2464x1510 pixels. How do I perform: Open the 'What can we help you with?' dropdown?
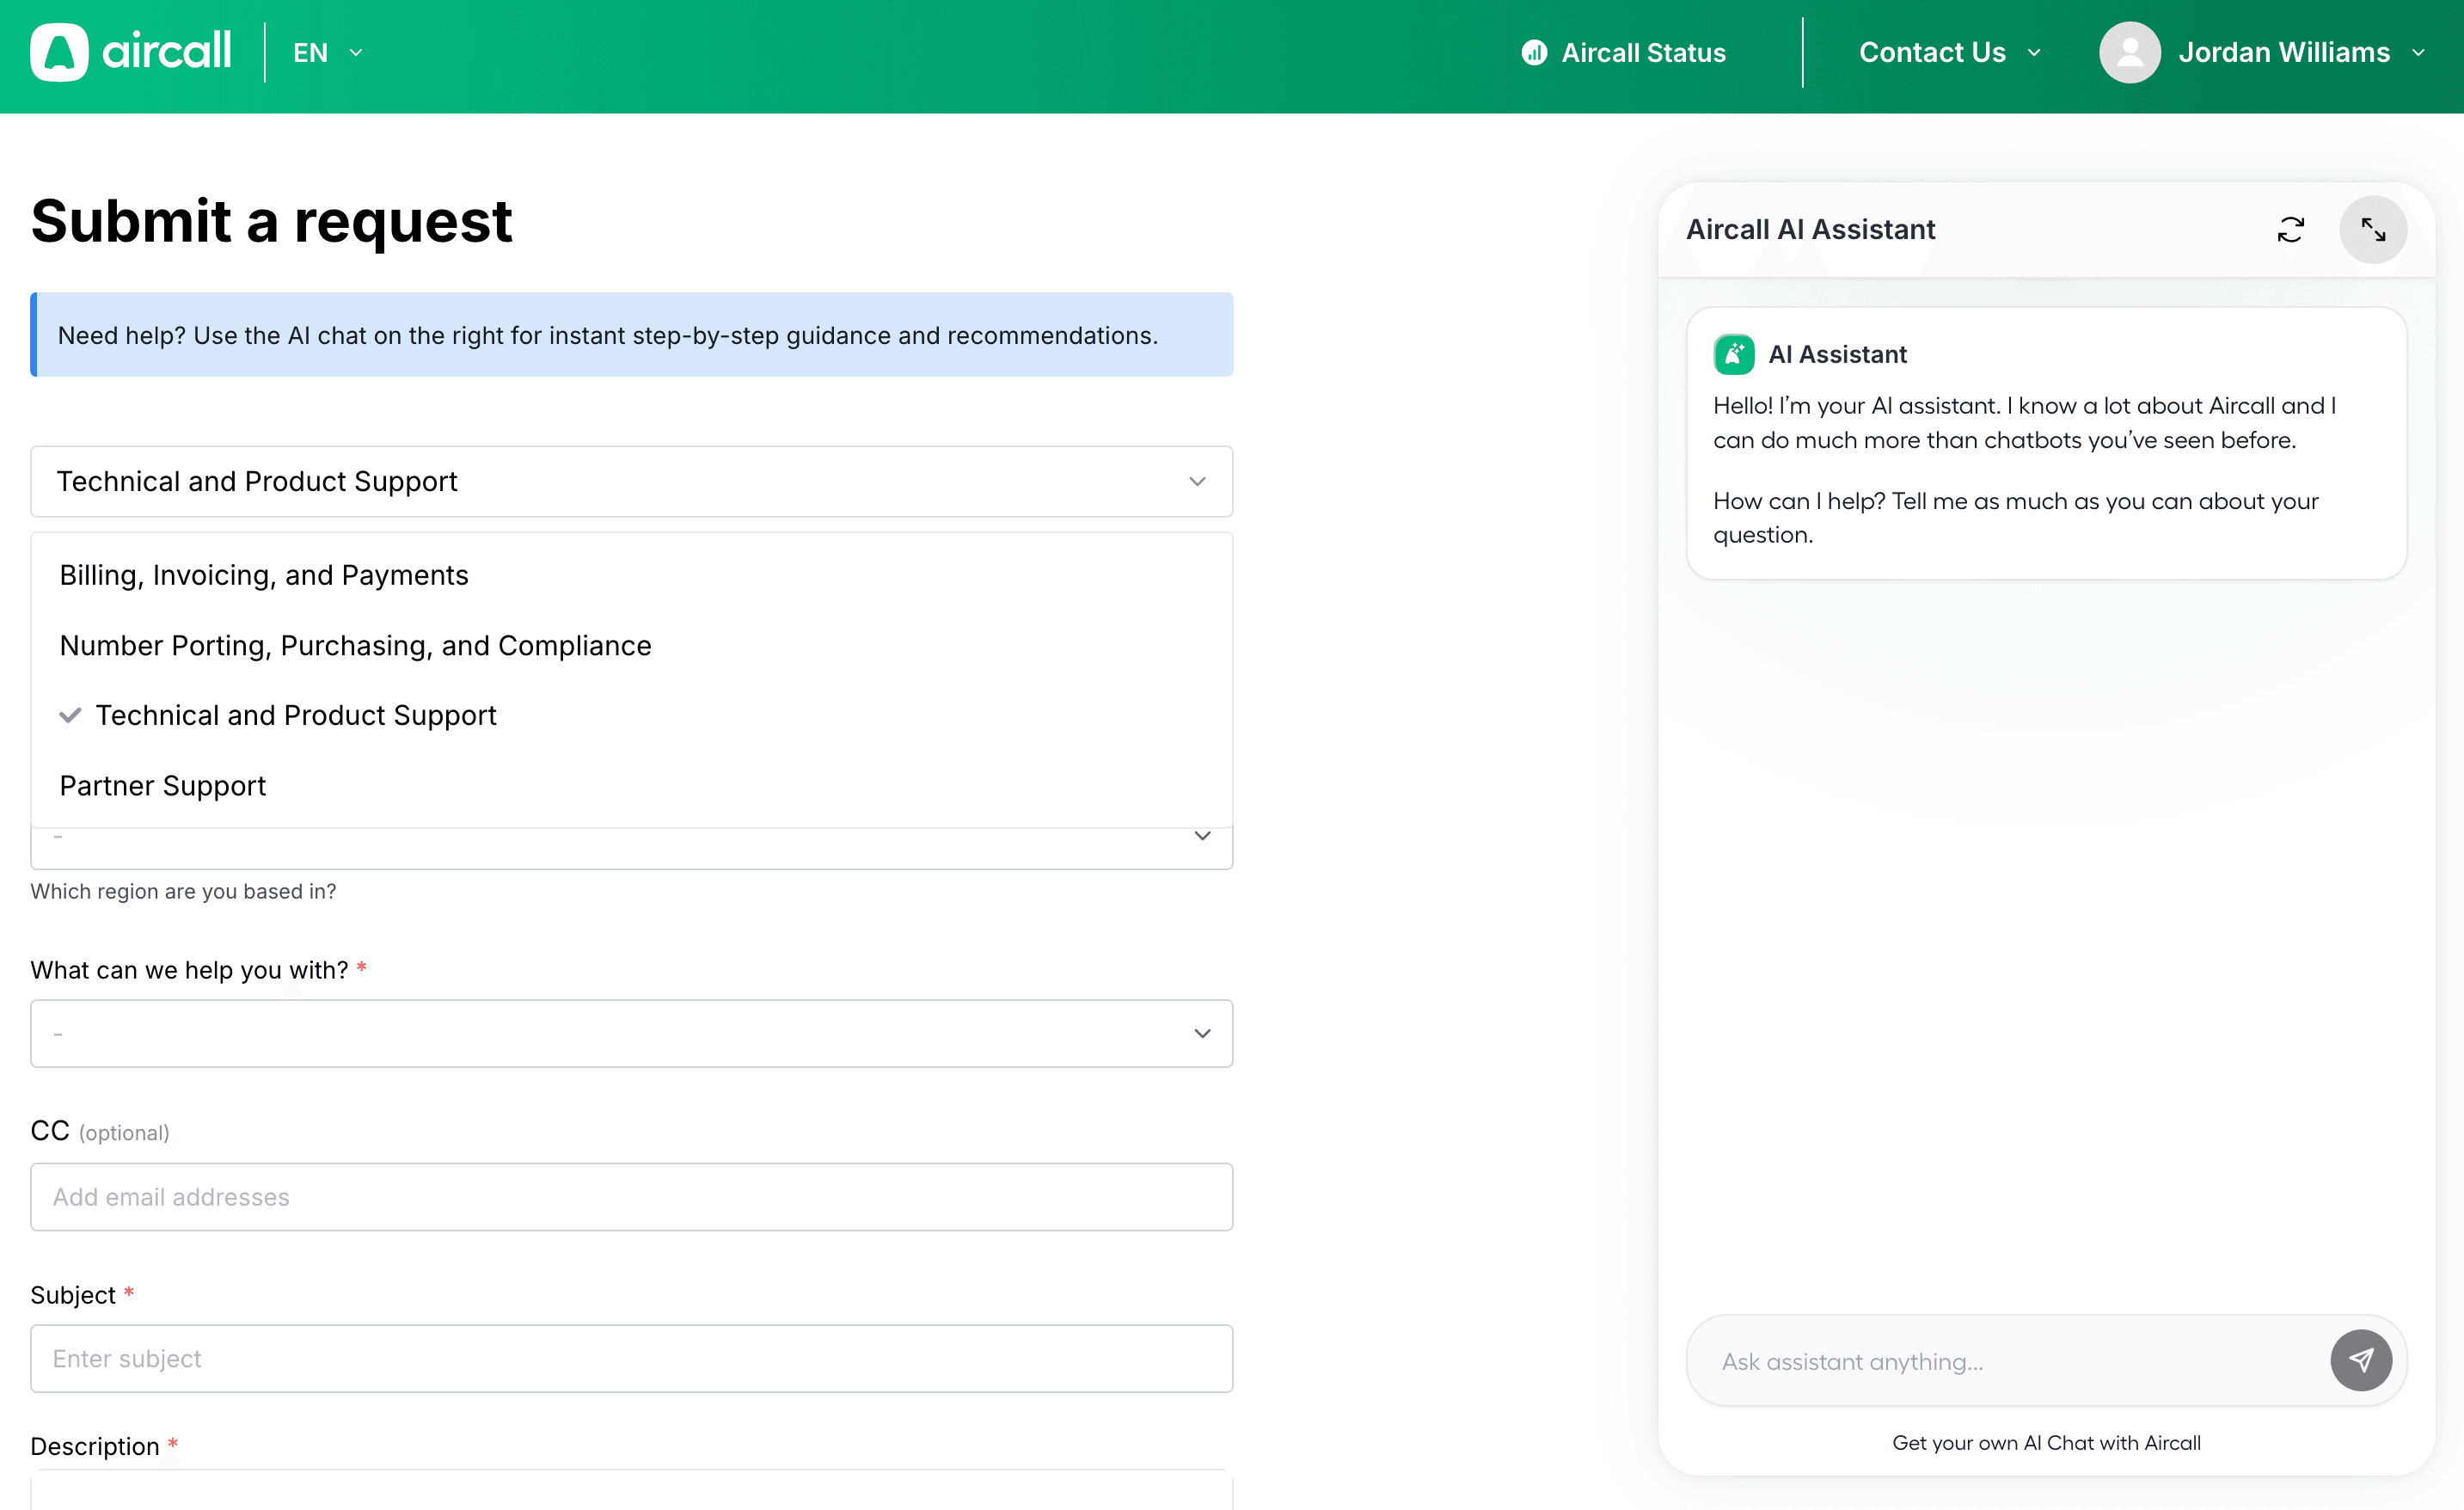click(631, 1033)
